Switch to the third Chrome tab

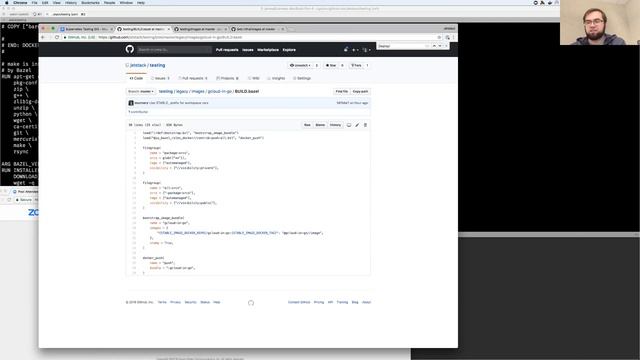200,29
